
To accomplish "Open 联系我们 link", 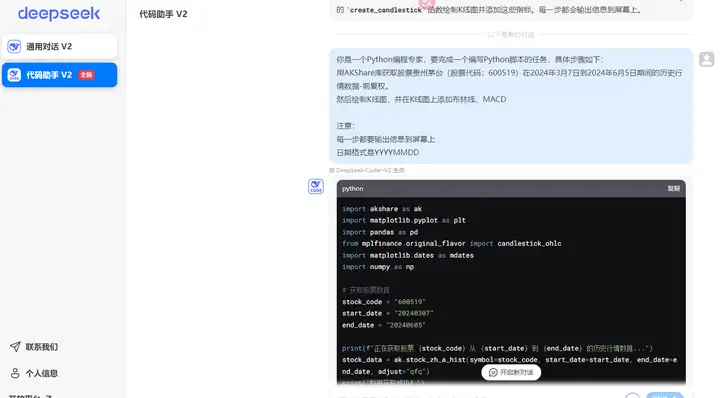I will [x=41, y=347].
